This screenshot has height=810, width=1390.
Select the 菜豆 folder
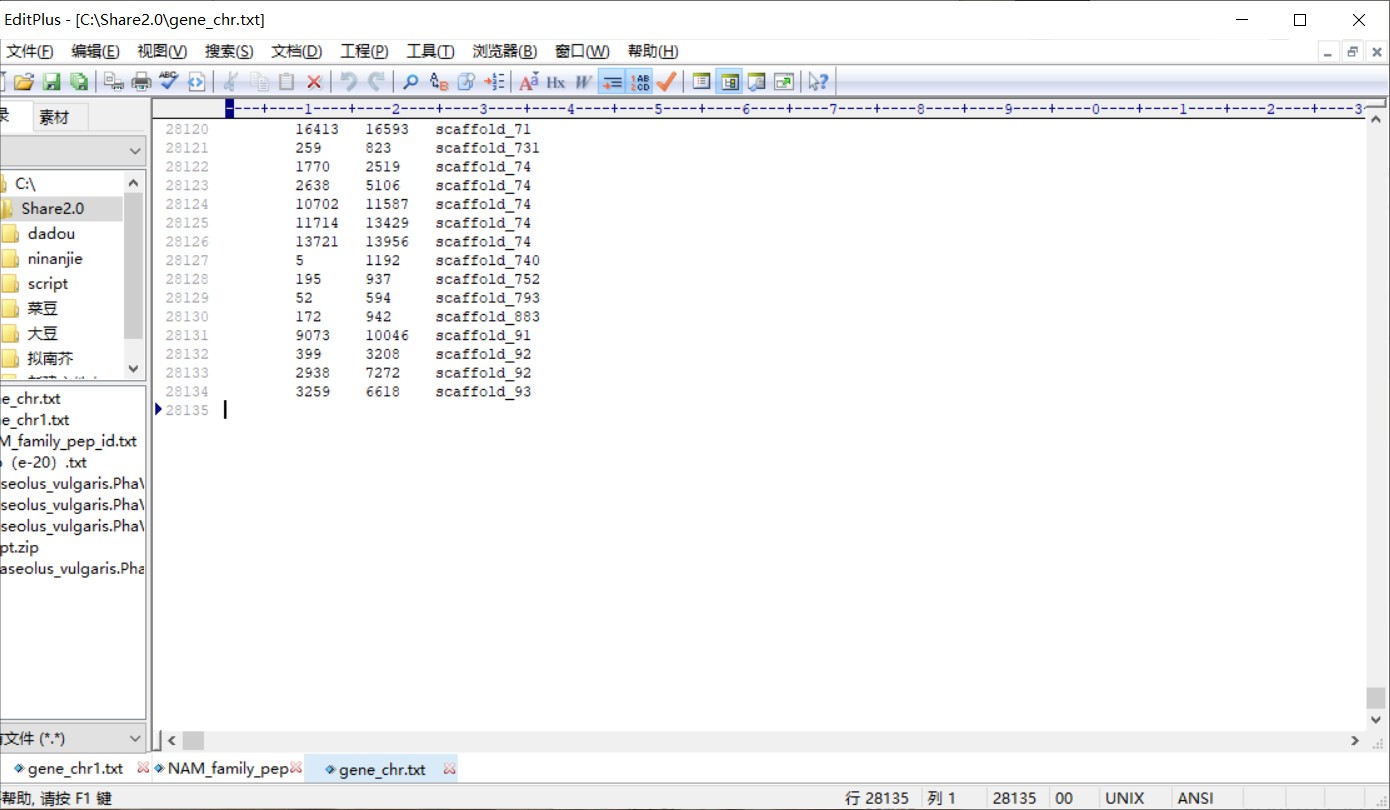[x=43, y=309]
